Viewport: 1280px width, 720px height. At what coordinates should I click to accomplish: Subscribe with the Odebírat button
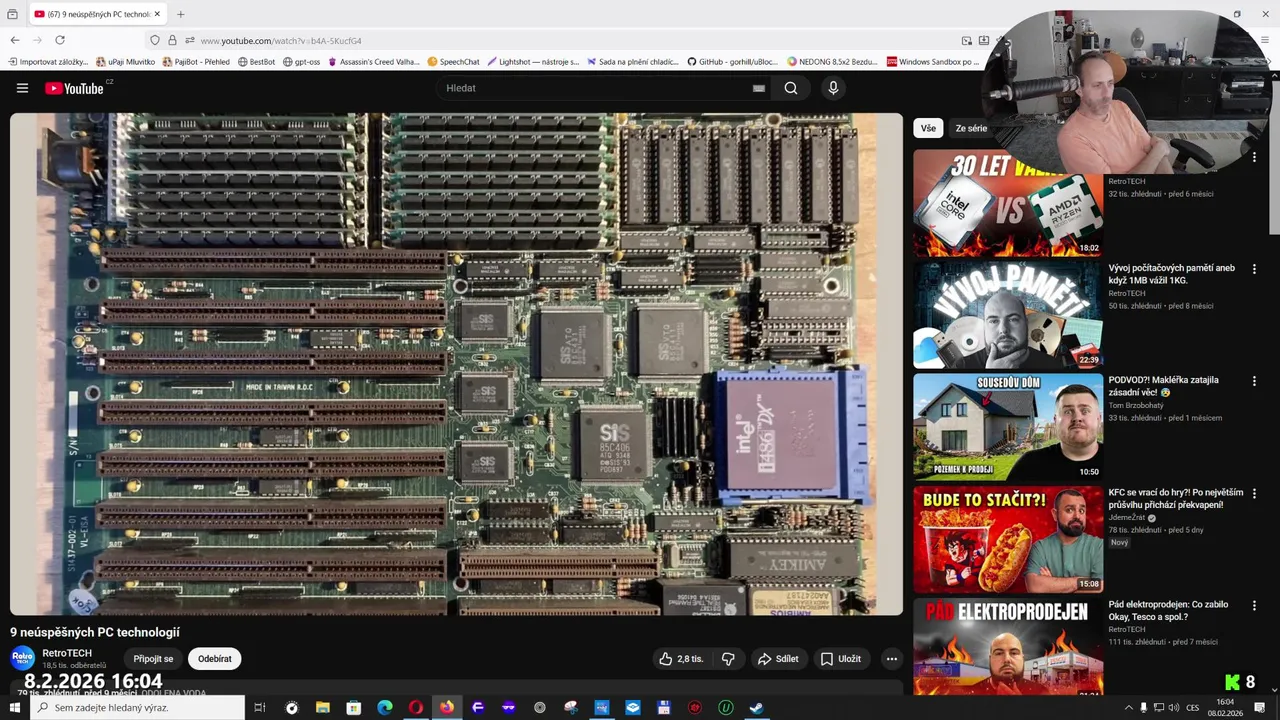[215, 659]
